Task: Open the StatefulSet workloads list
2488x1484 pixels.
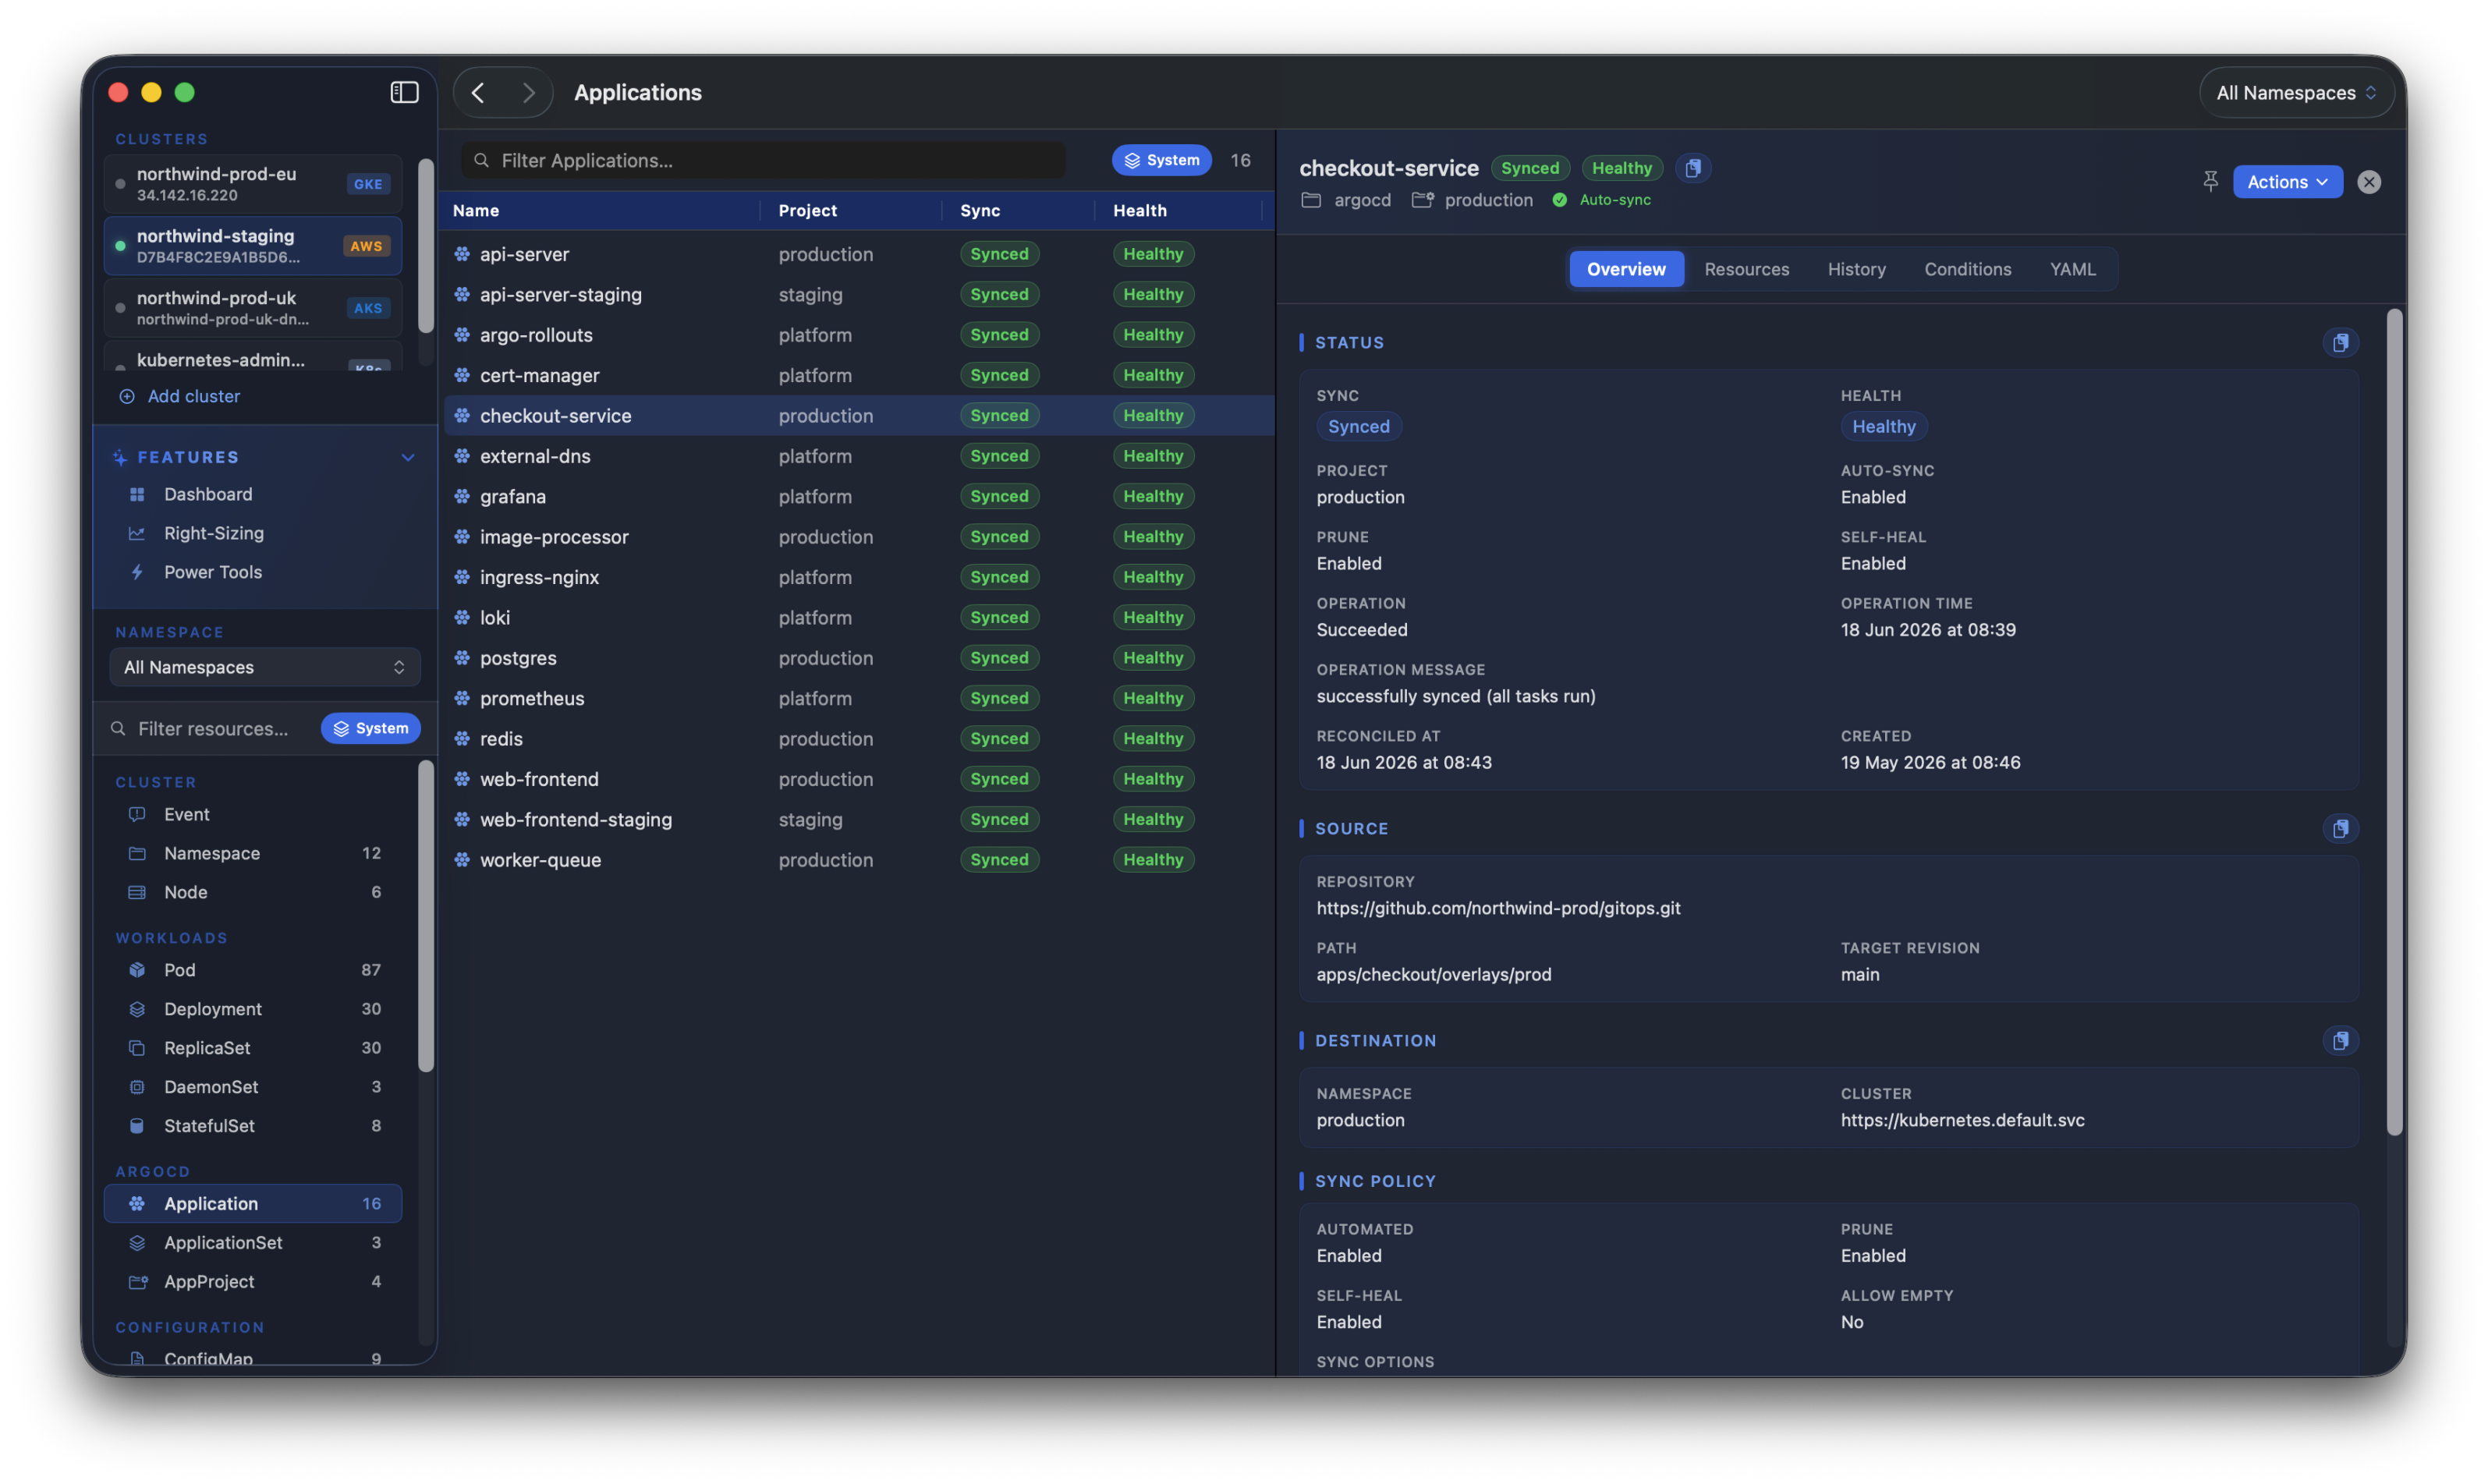Action: coord(253,1126)
